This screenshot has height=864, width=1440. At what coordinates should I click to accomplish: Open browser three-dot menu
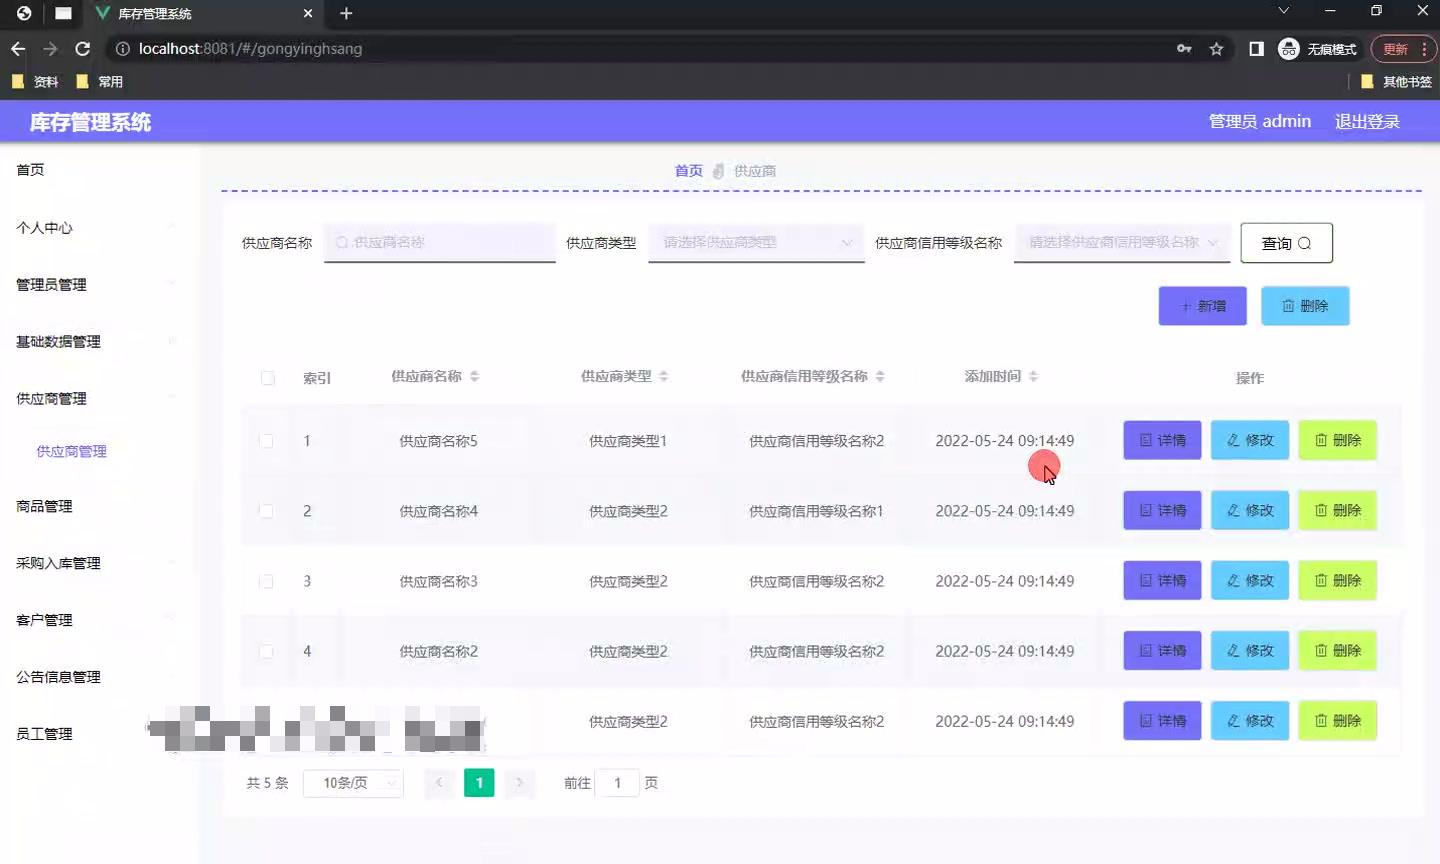1424,48
